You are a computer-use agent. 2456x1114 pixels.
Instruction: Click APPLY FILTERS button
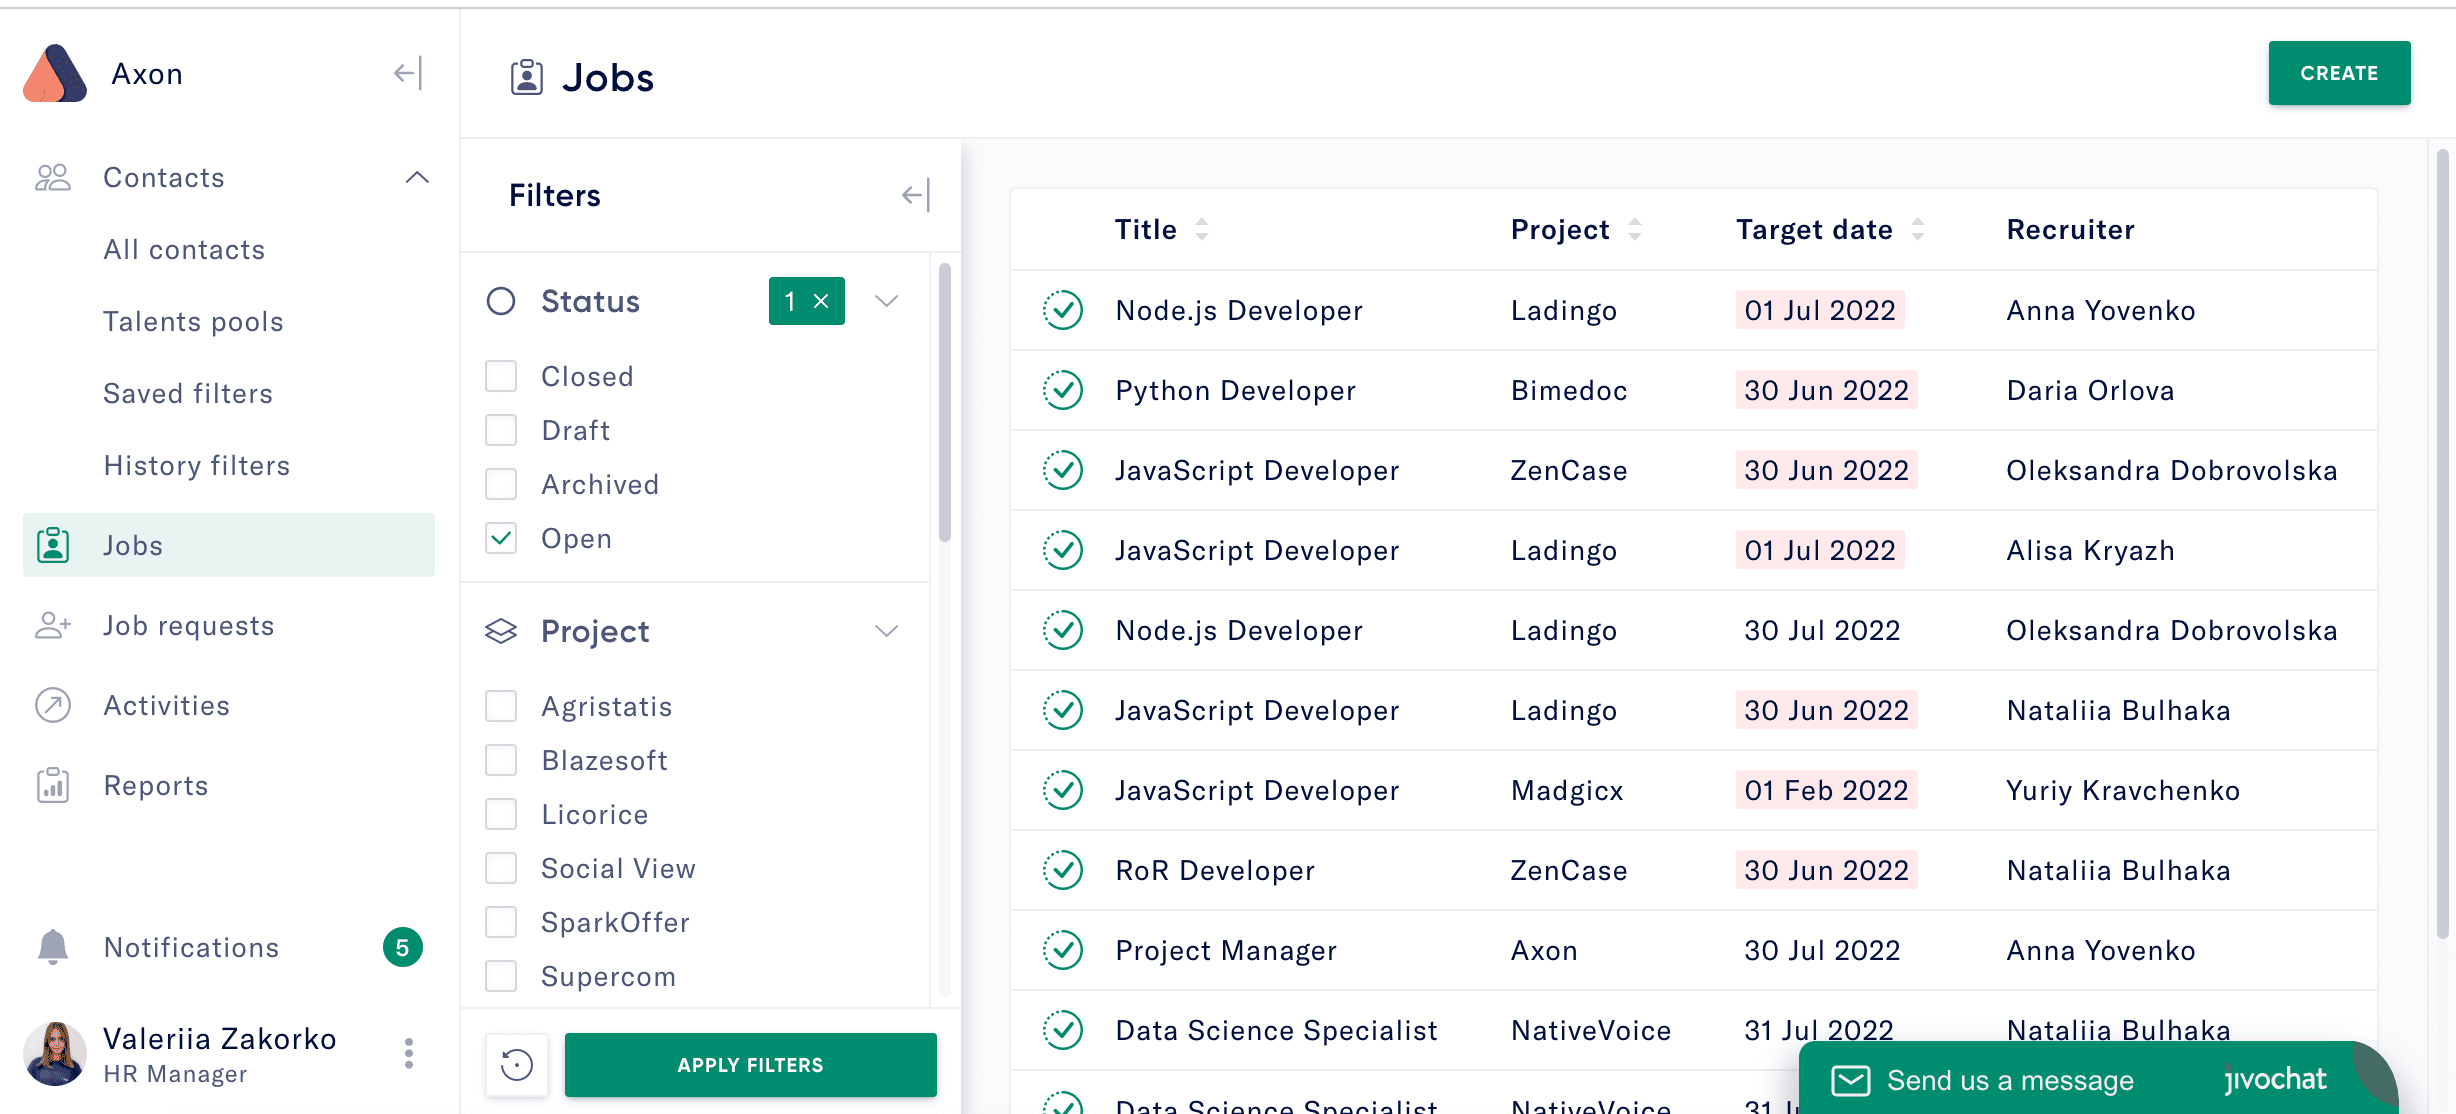click(750, 1065)
